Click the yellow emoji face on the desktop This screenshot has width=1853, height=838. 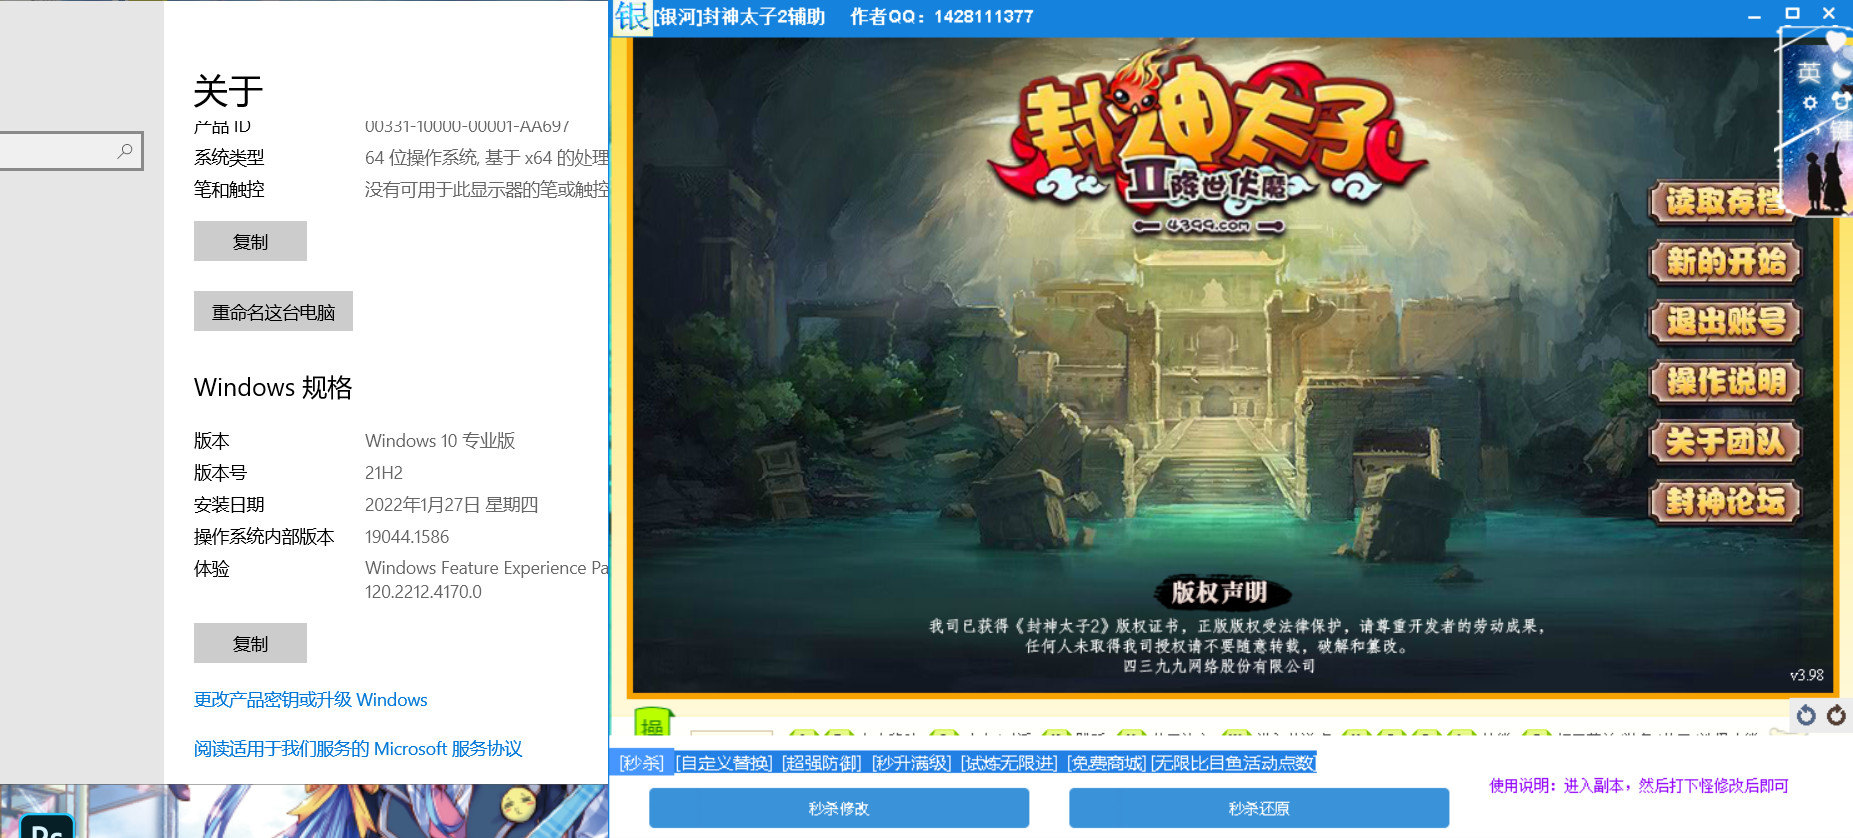point(517,803)
